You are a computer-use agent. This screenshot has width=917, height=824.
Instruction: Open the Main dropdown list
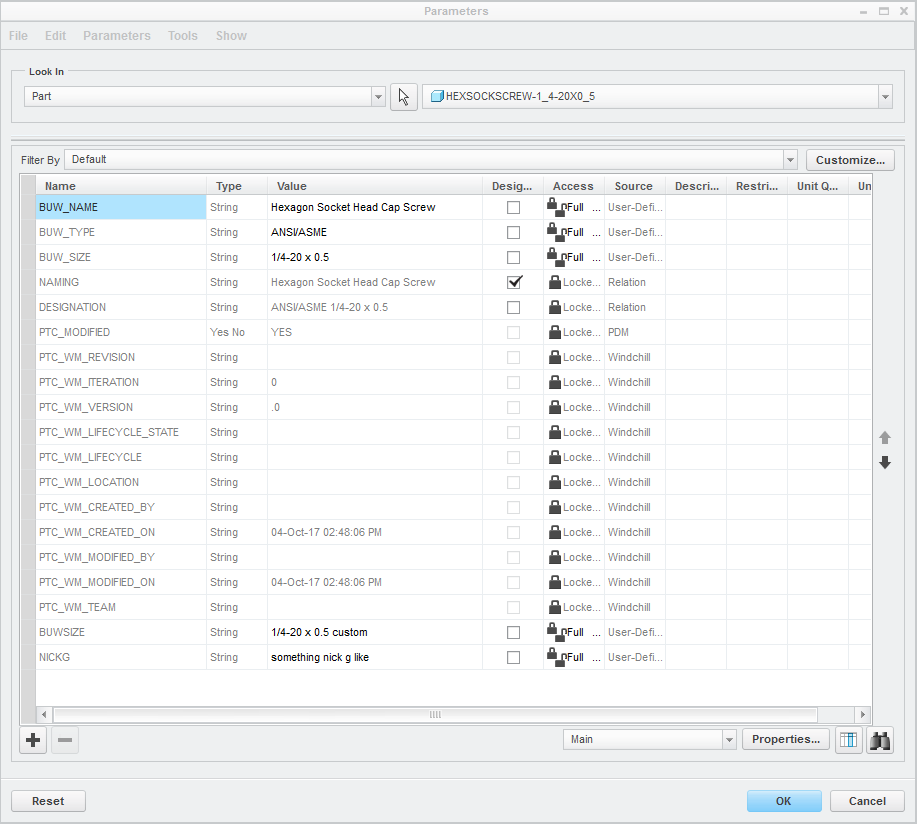point(728,740)
